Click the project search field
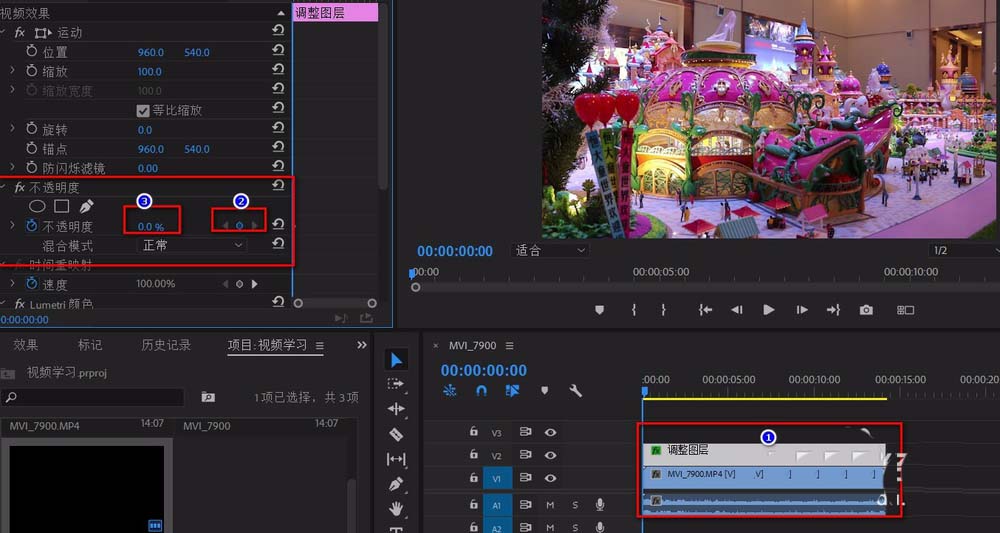The width and height of the screenshot is (1000, 533). 92,397
